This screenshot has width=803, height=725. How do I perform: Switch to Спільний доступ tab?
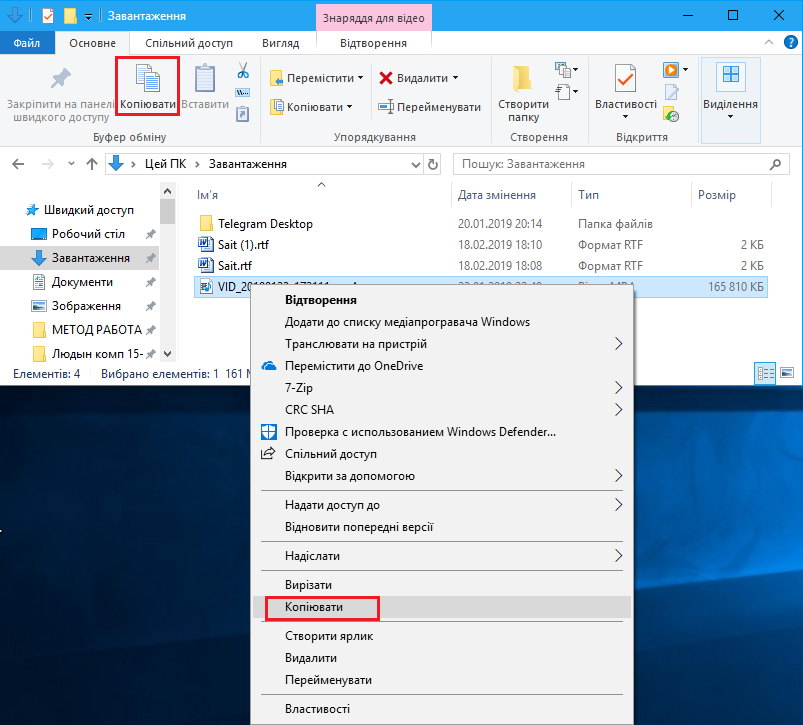click(188, 43)
